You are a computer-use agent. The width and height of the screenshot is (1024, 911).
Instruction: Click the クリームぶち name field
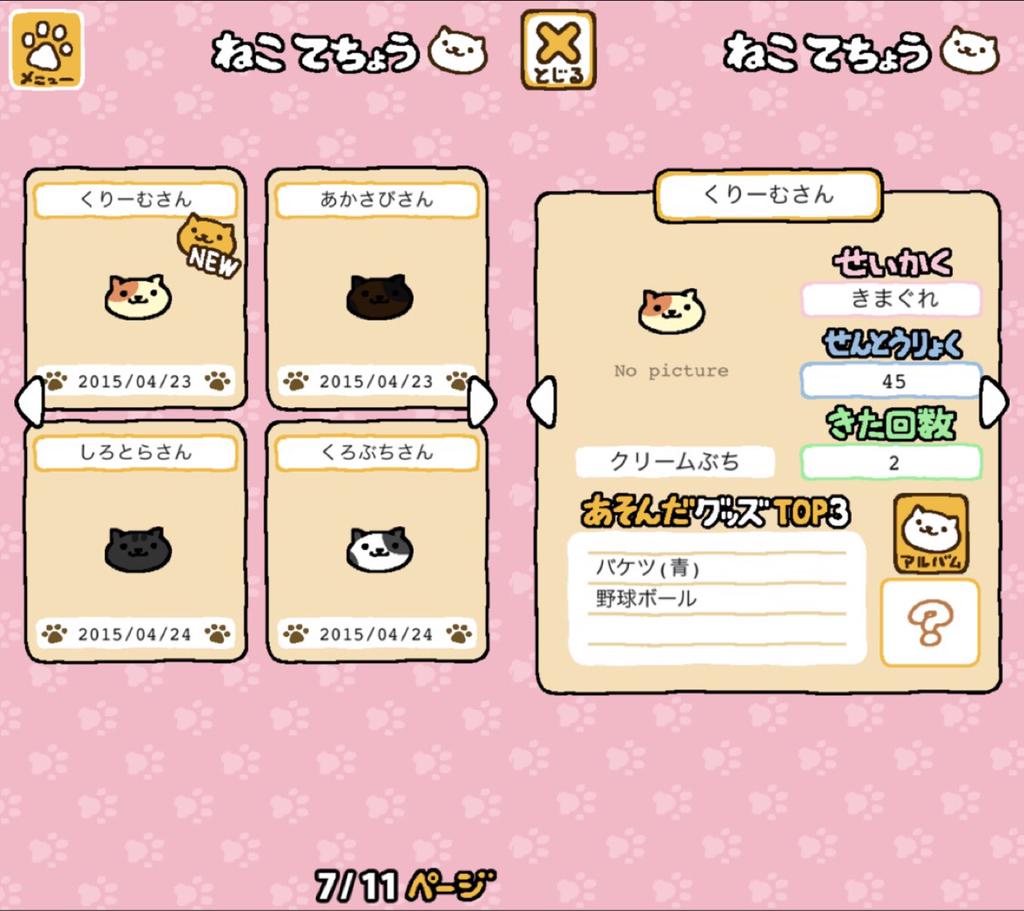tap(675, 462)
